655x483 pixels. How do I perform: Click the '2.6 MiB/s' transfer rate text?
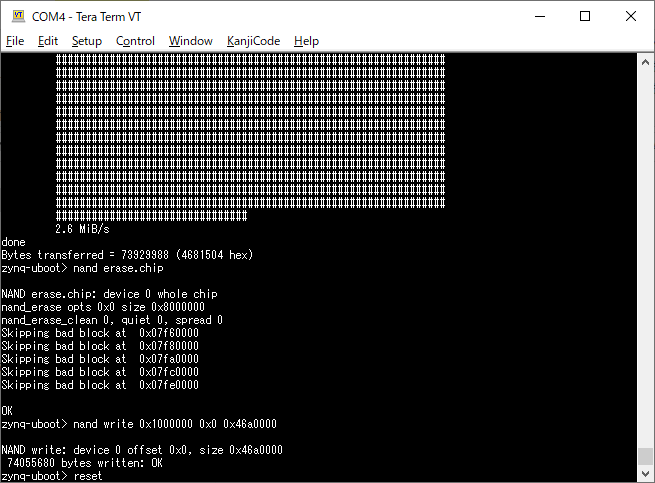[82, 229]
